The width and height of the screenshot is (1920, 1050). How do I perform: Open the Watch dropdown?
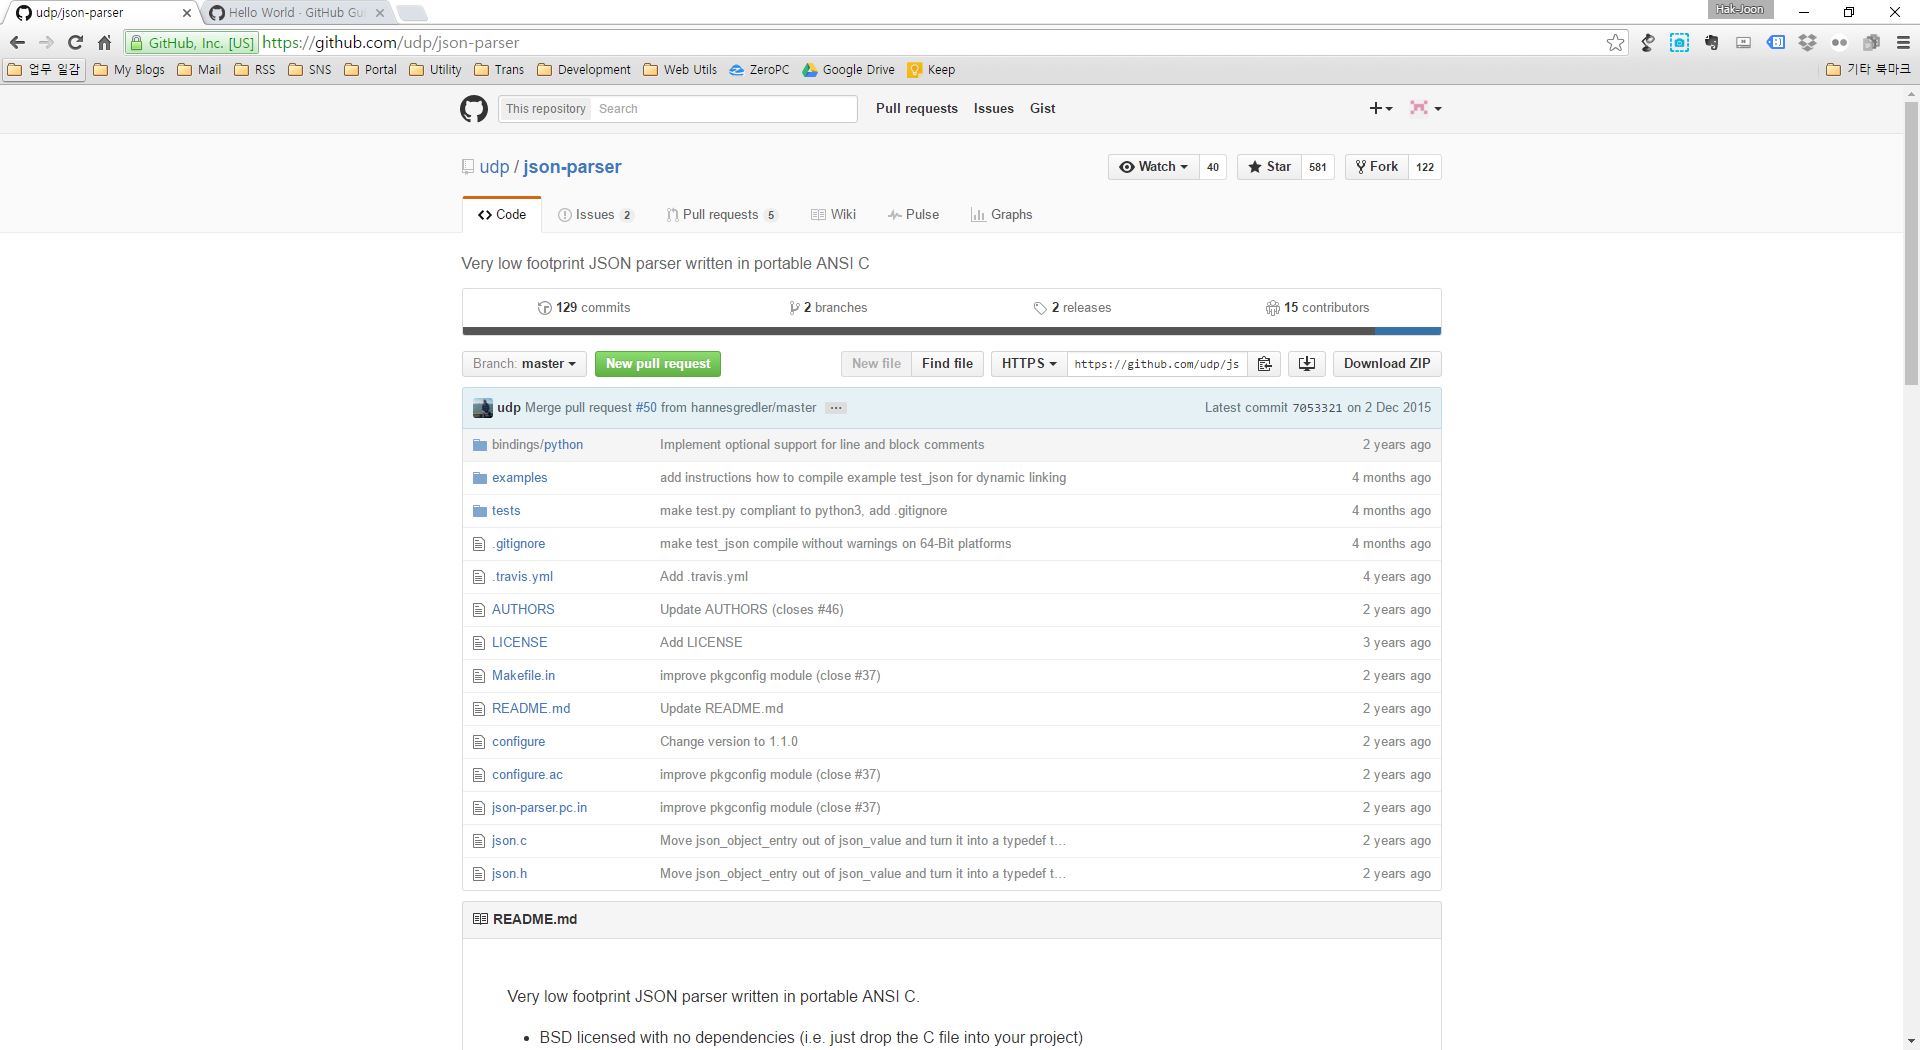[1153, 167]
